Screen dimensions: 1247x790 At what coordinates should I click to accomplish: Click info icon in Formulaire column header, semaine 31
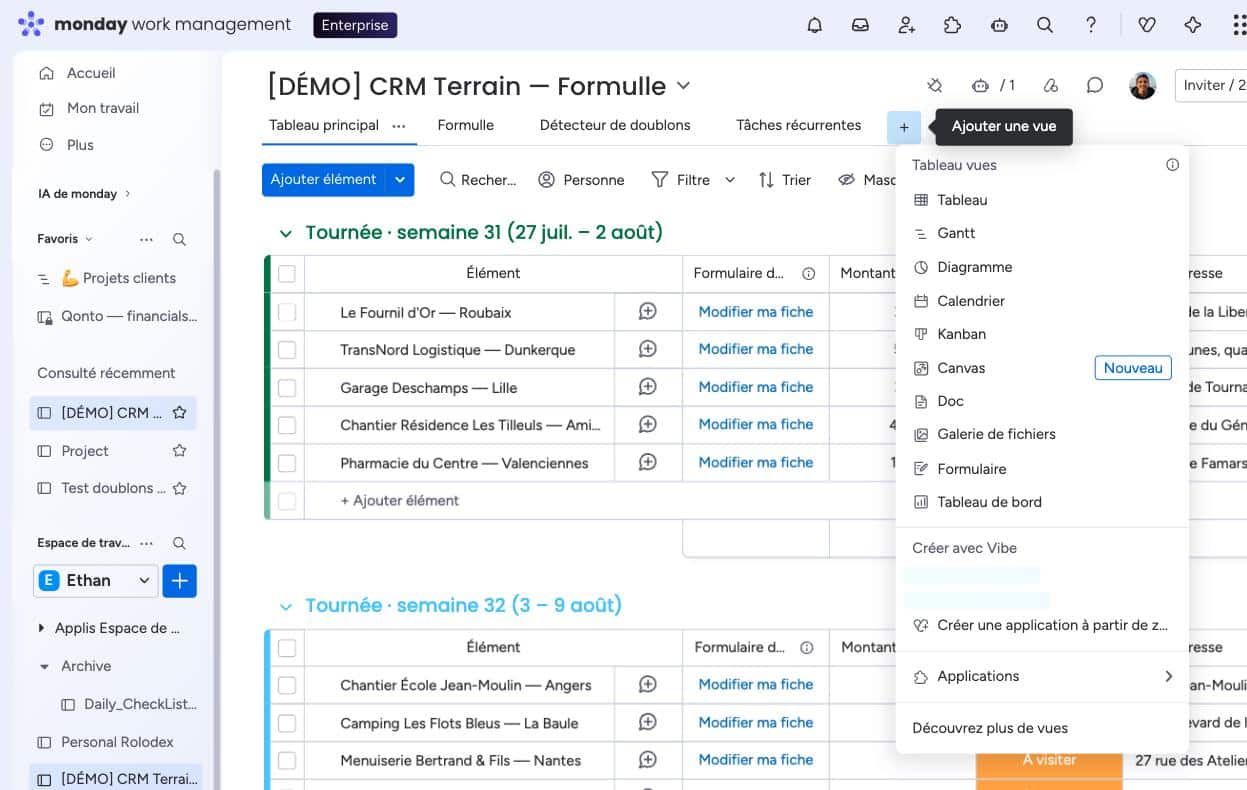click(809, 273)
